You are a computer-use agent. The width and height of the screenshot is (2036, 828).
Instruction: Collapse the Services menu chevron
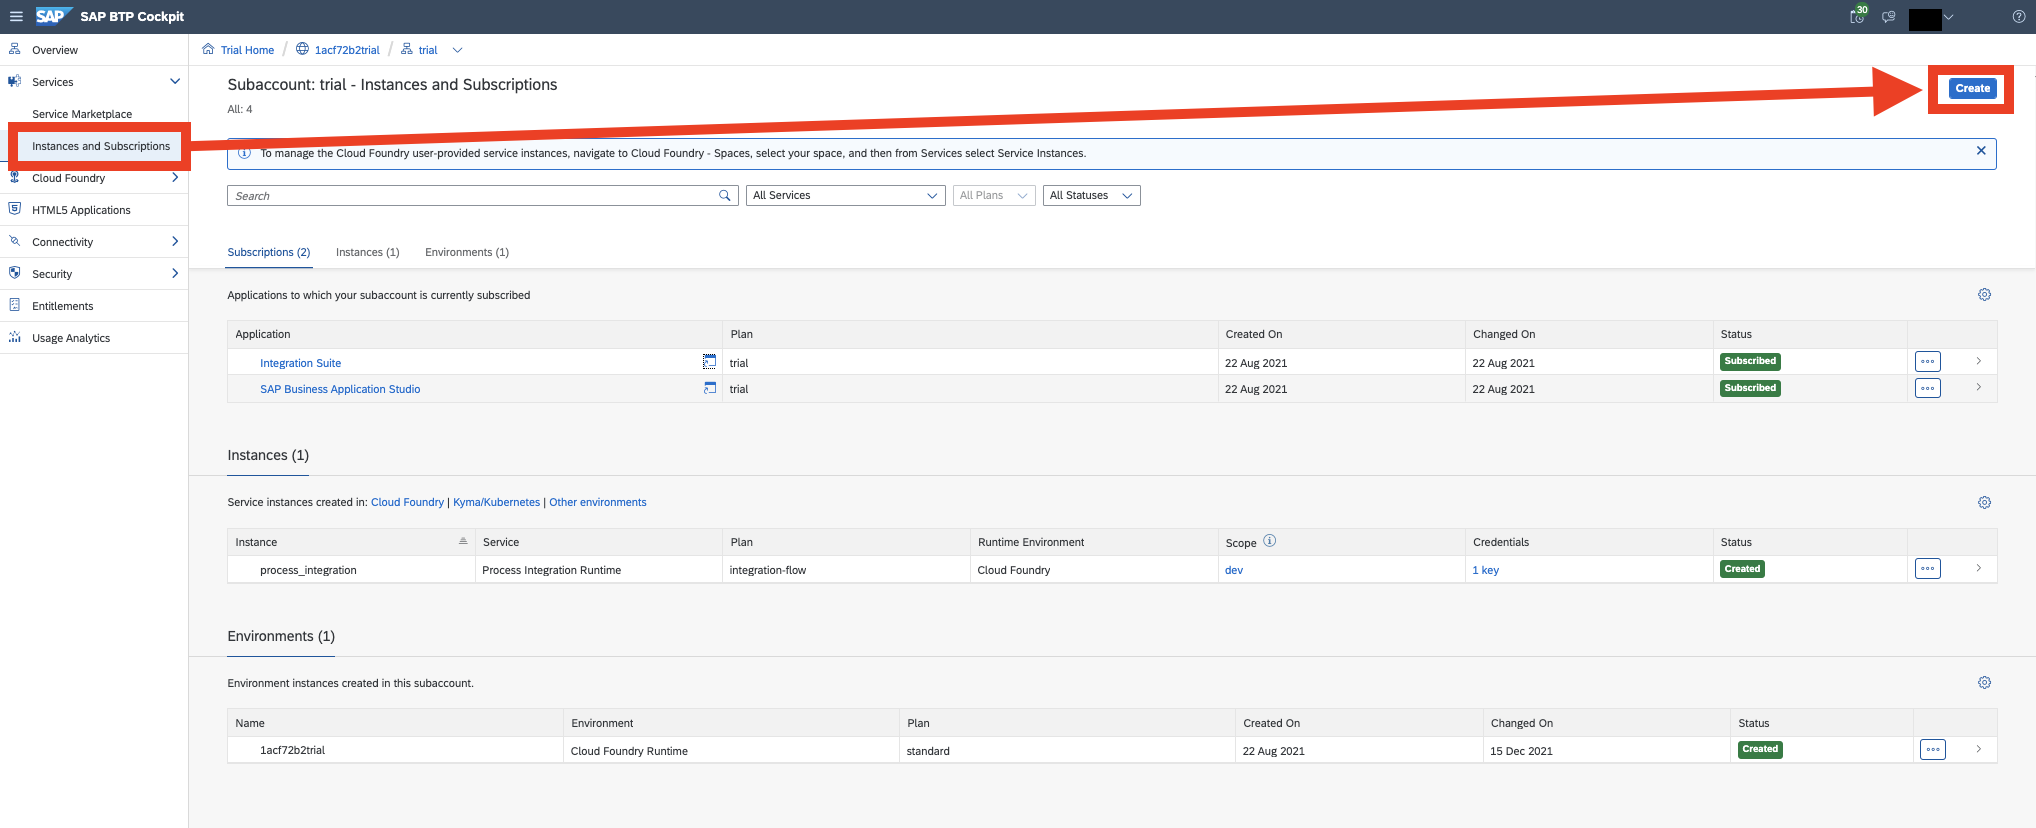175,81
